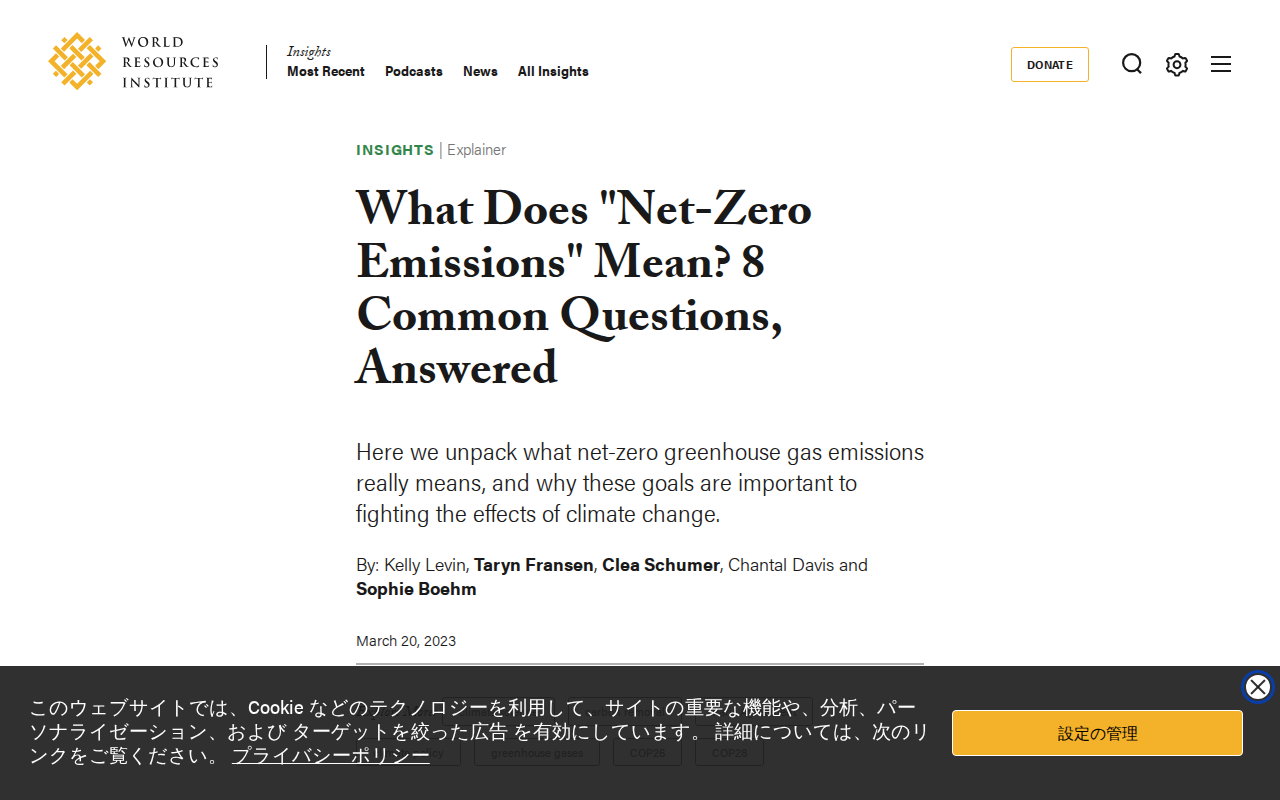The height and width of the screenshot is (800, 1280).
Task: View author Clea Schumer's profile
Action: point(661,565)
